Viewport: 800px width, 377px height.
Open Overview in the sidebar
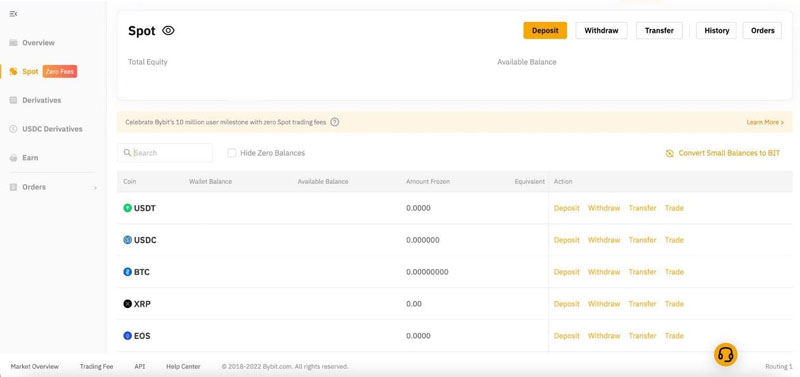pos(38,43)
